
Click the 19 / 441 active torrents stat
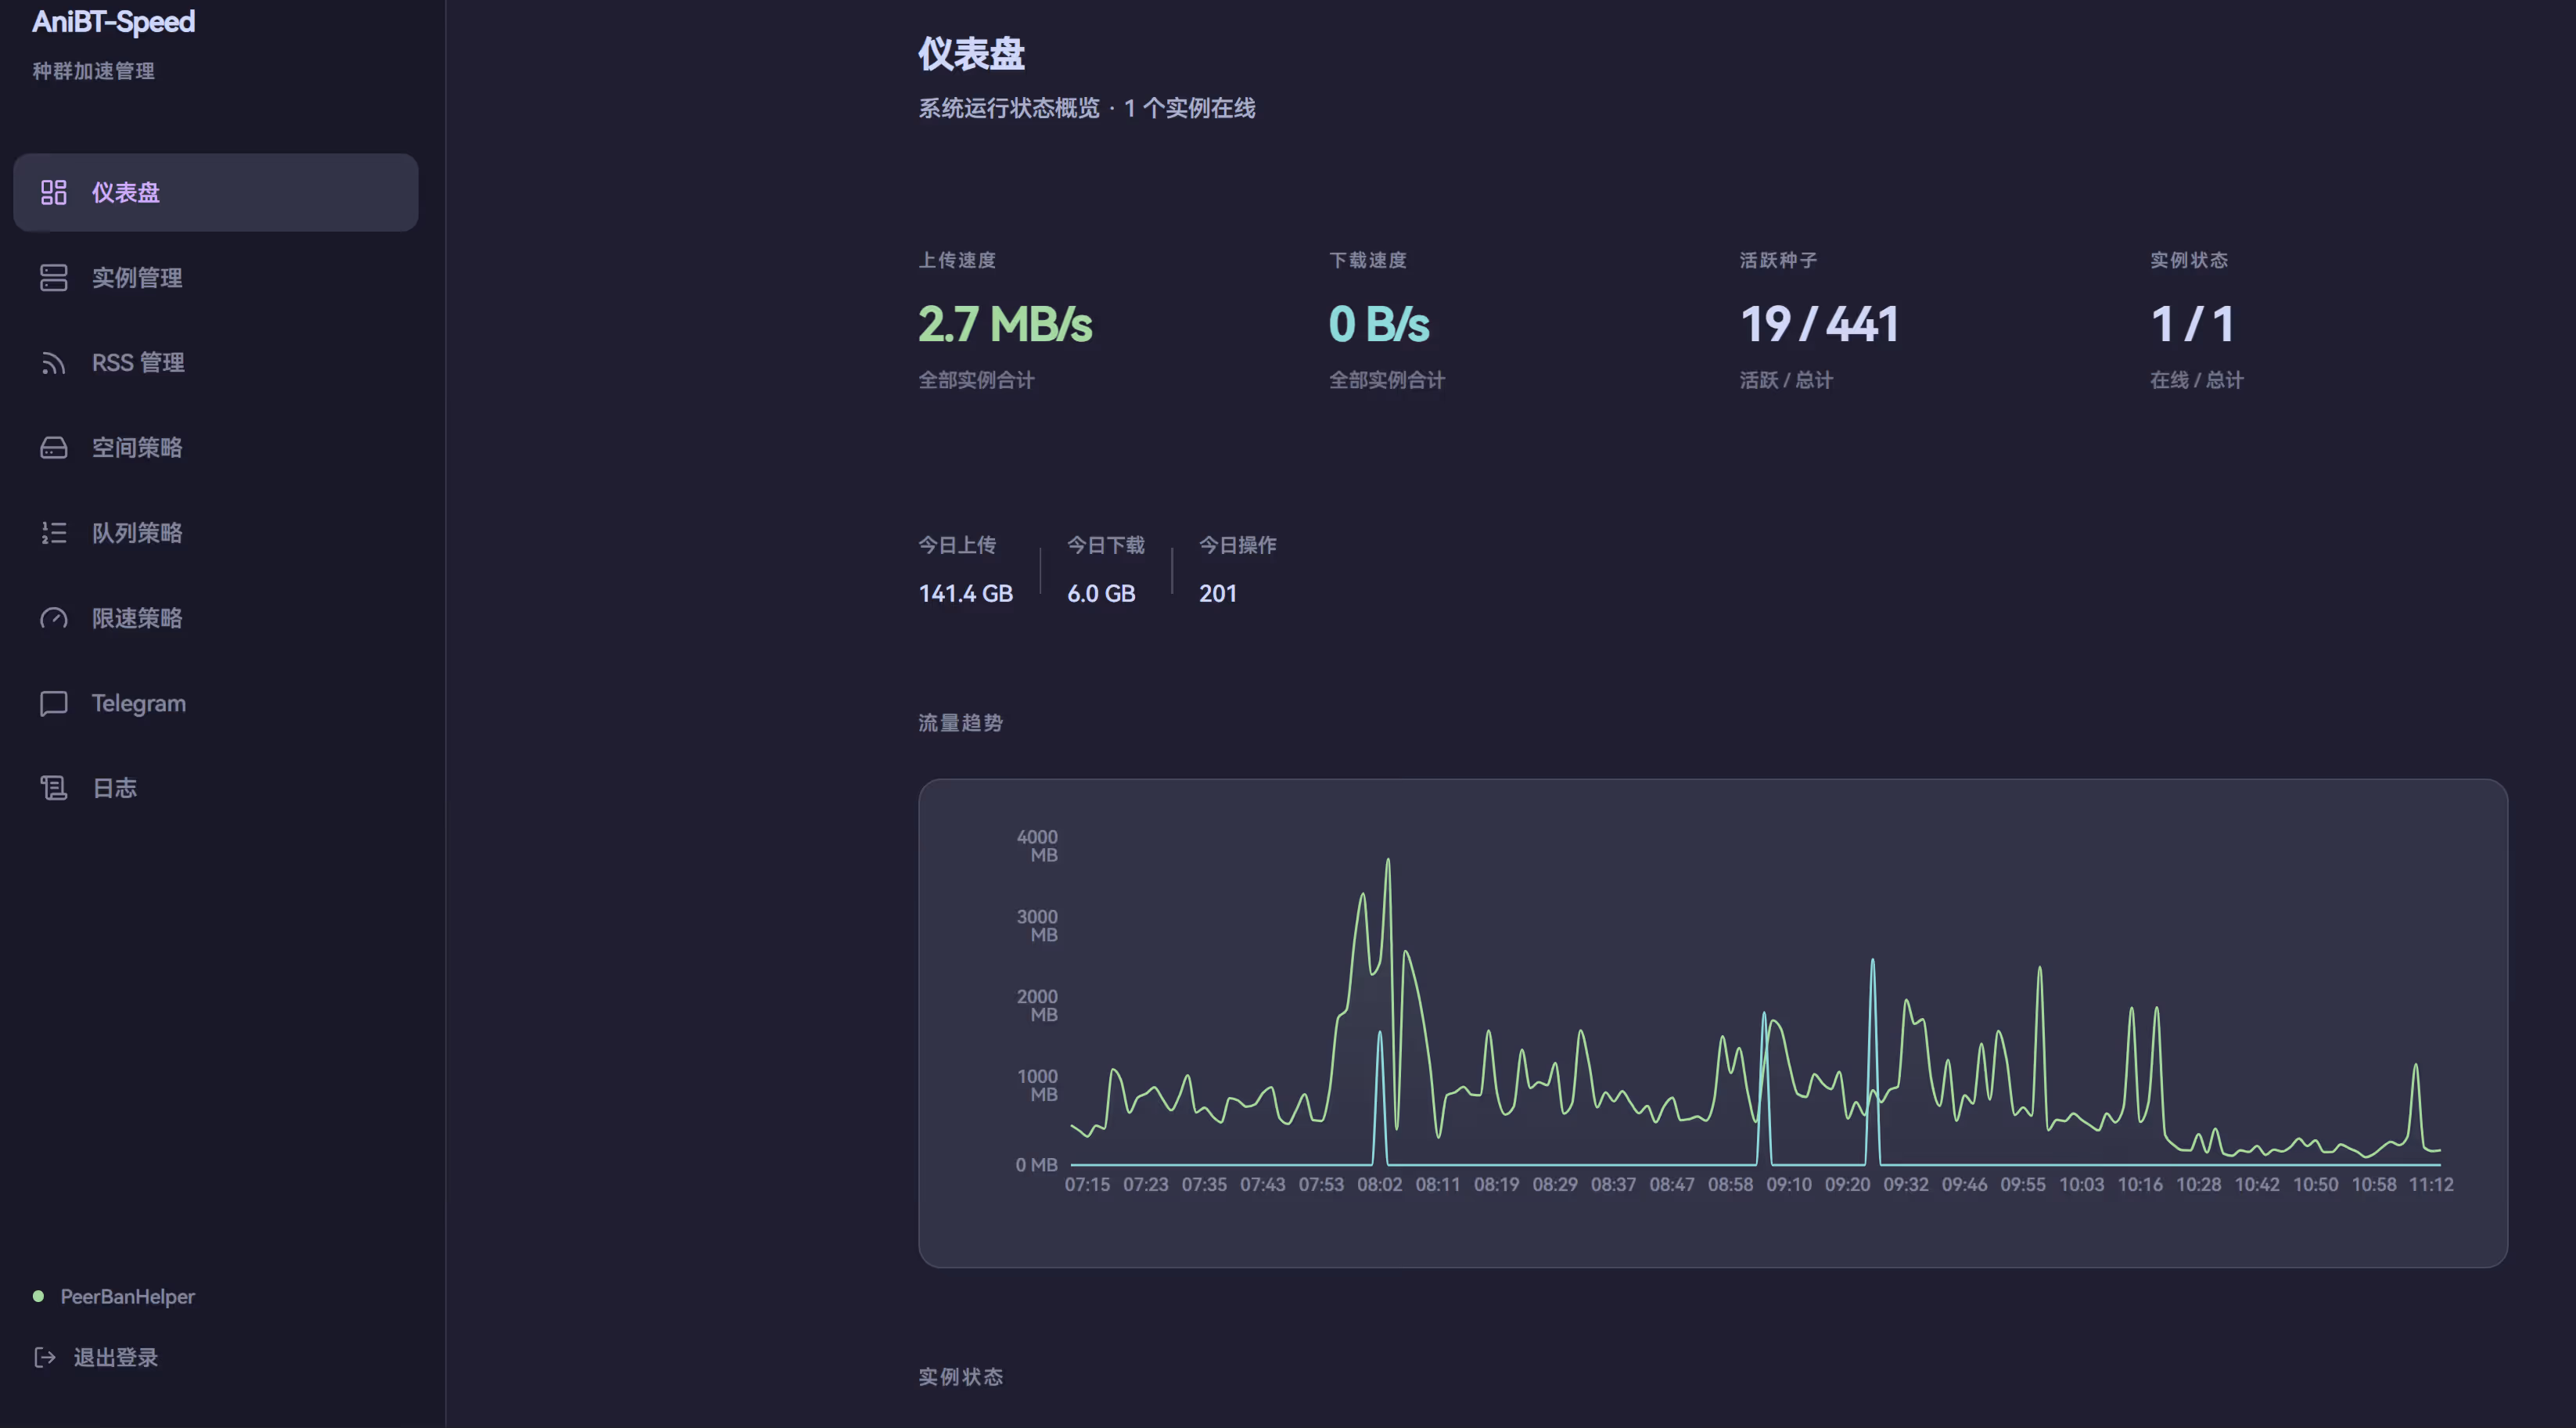point(1819,323)
